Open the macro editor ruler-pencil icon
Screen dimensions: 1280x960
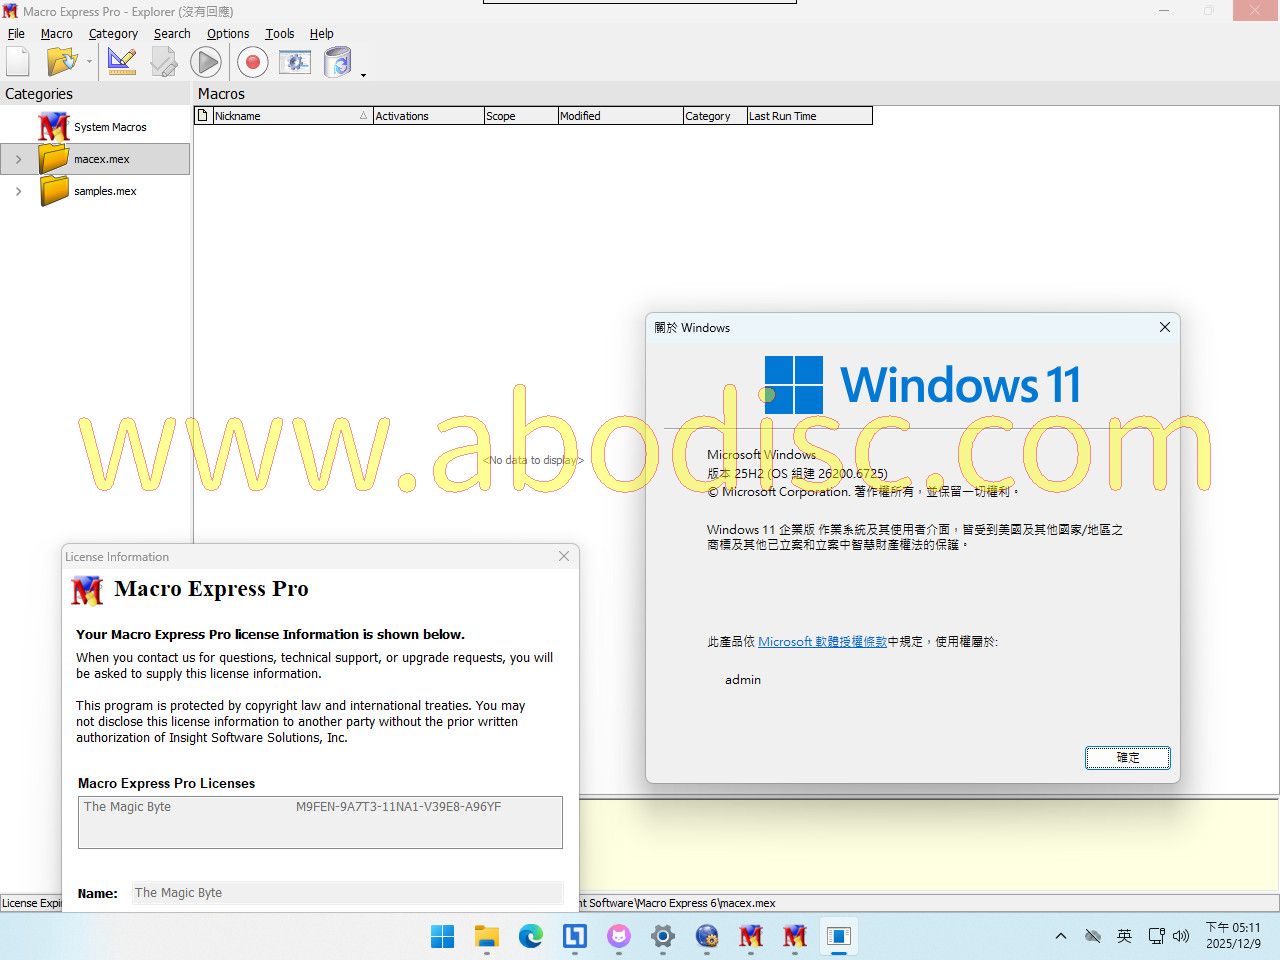[x=122, y=62]
